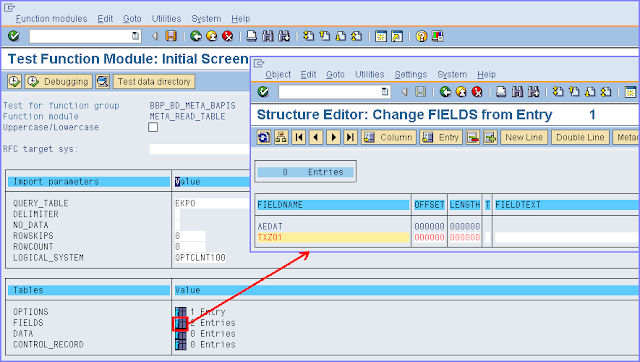Click the TXZ01 fieldname cell
This screenshot has height=362, width=640.
pos(333,238)
